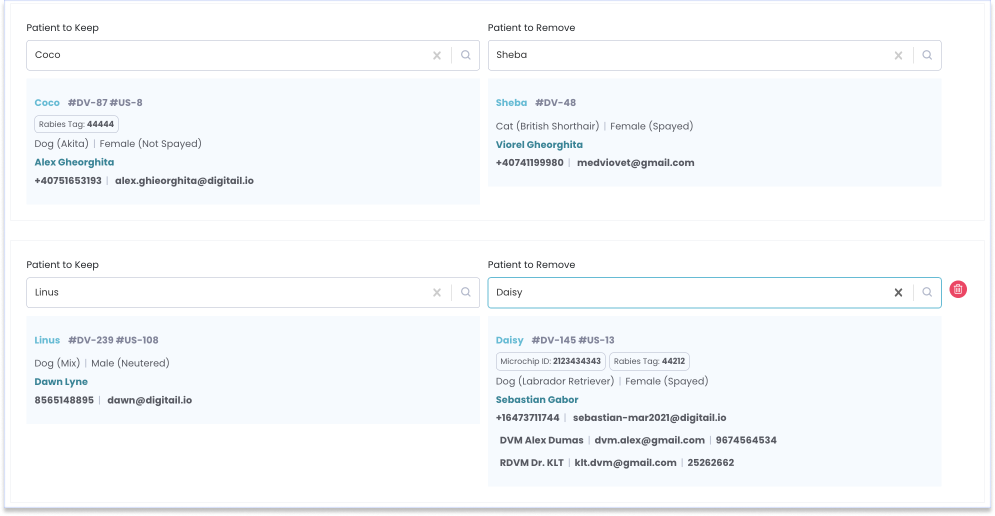
Task: Click Linus ID #DV-239 #US-108
Action: 113,340
